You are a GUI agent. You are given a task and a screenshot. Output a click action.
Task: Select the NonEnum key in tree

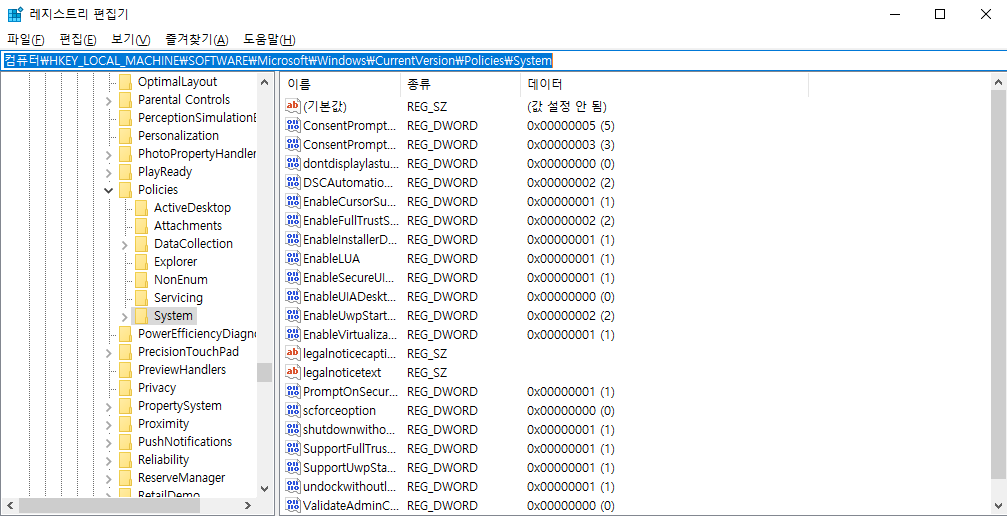[180, 280]
